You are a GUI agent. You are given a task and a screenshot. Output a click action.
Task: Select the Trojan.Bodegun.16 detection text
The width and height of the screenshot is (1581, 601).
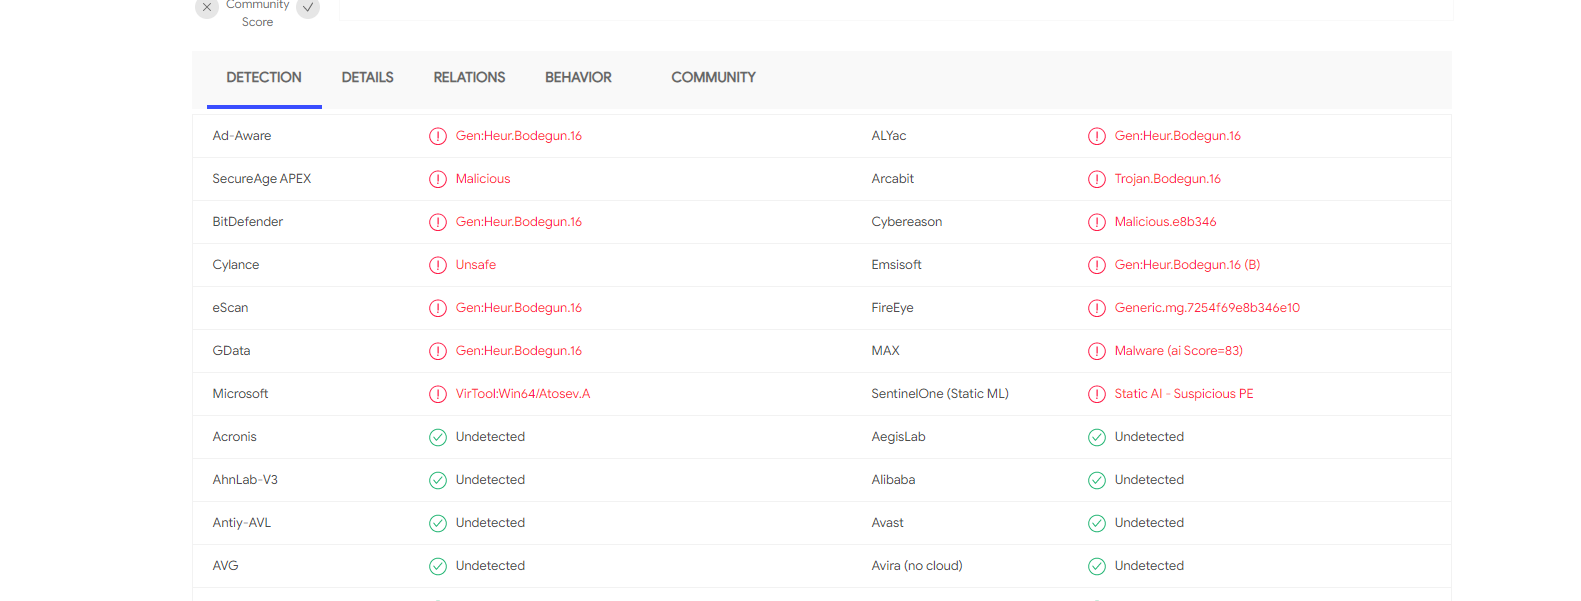[x=1167, y=179]
